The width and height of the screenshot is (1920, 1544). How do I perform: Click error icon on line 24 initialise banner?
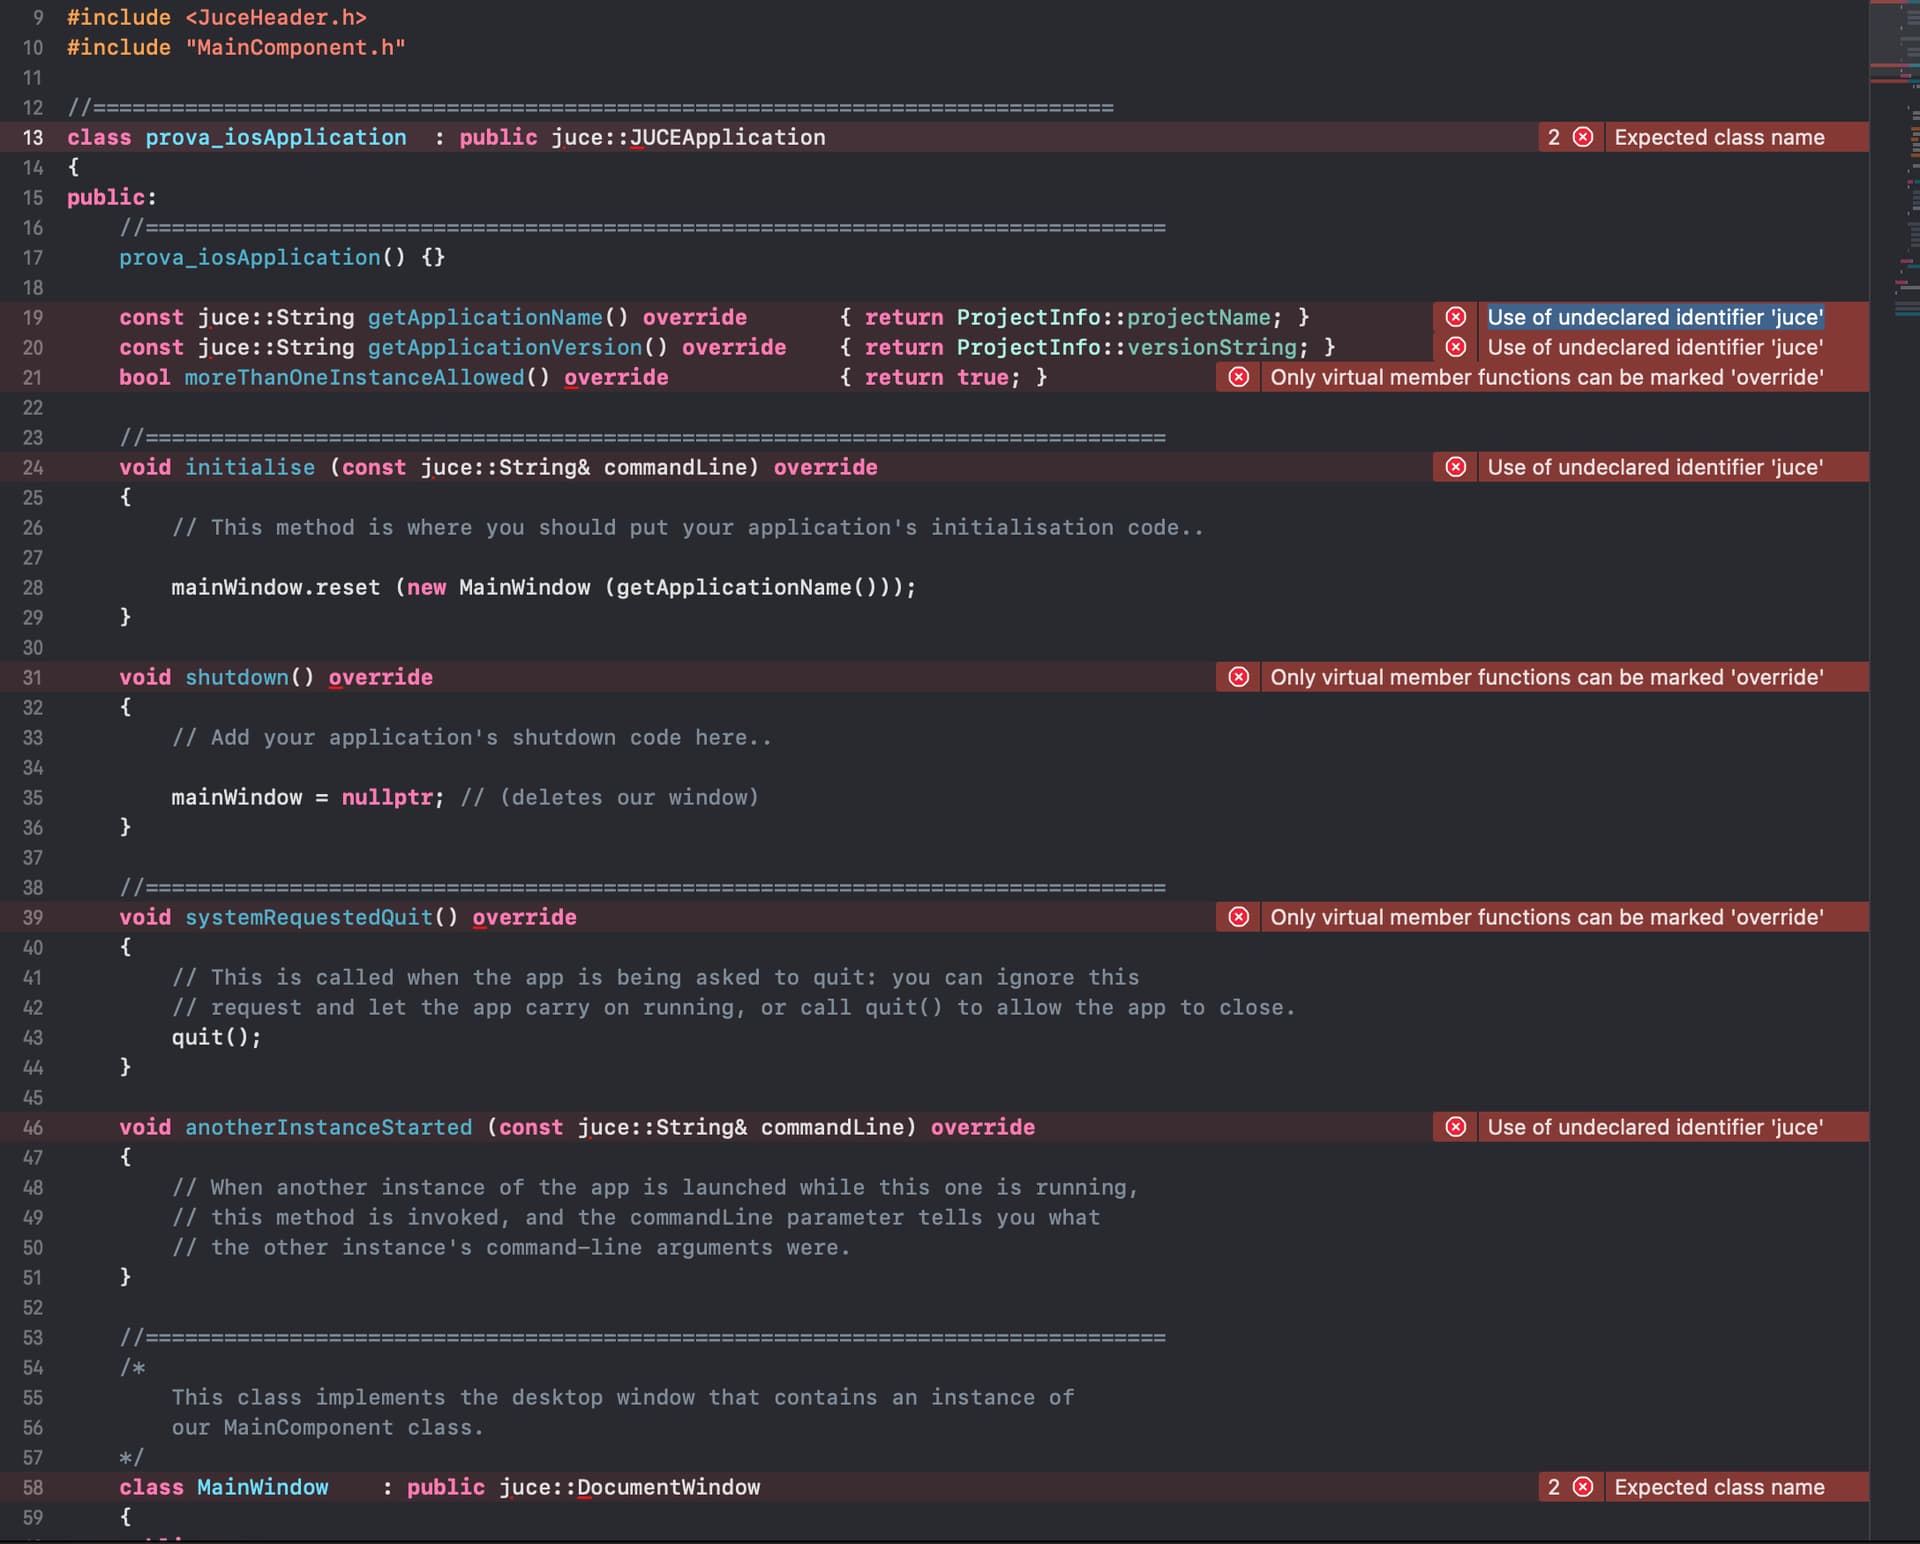tap(1456, 467)
